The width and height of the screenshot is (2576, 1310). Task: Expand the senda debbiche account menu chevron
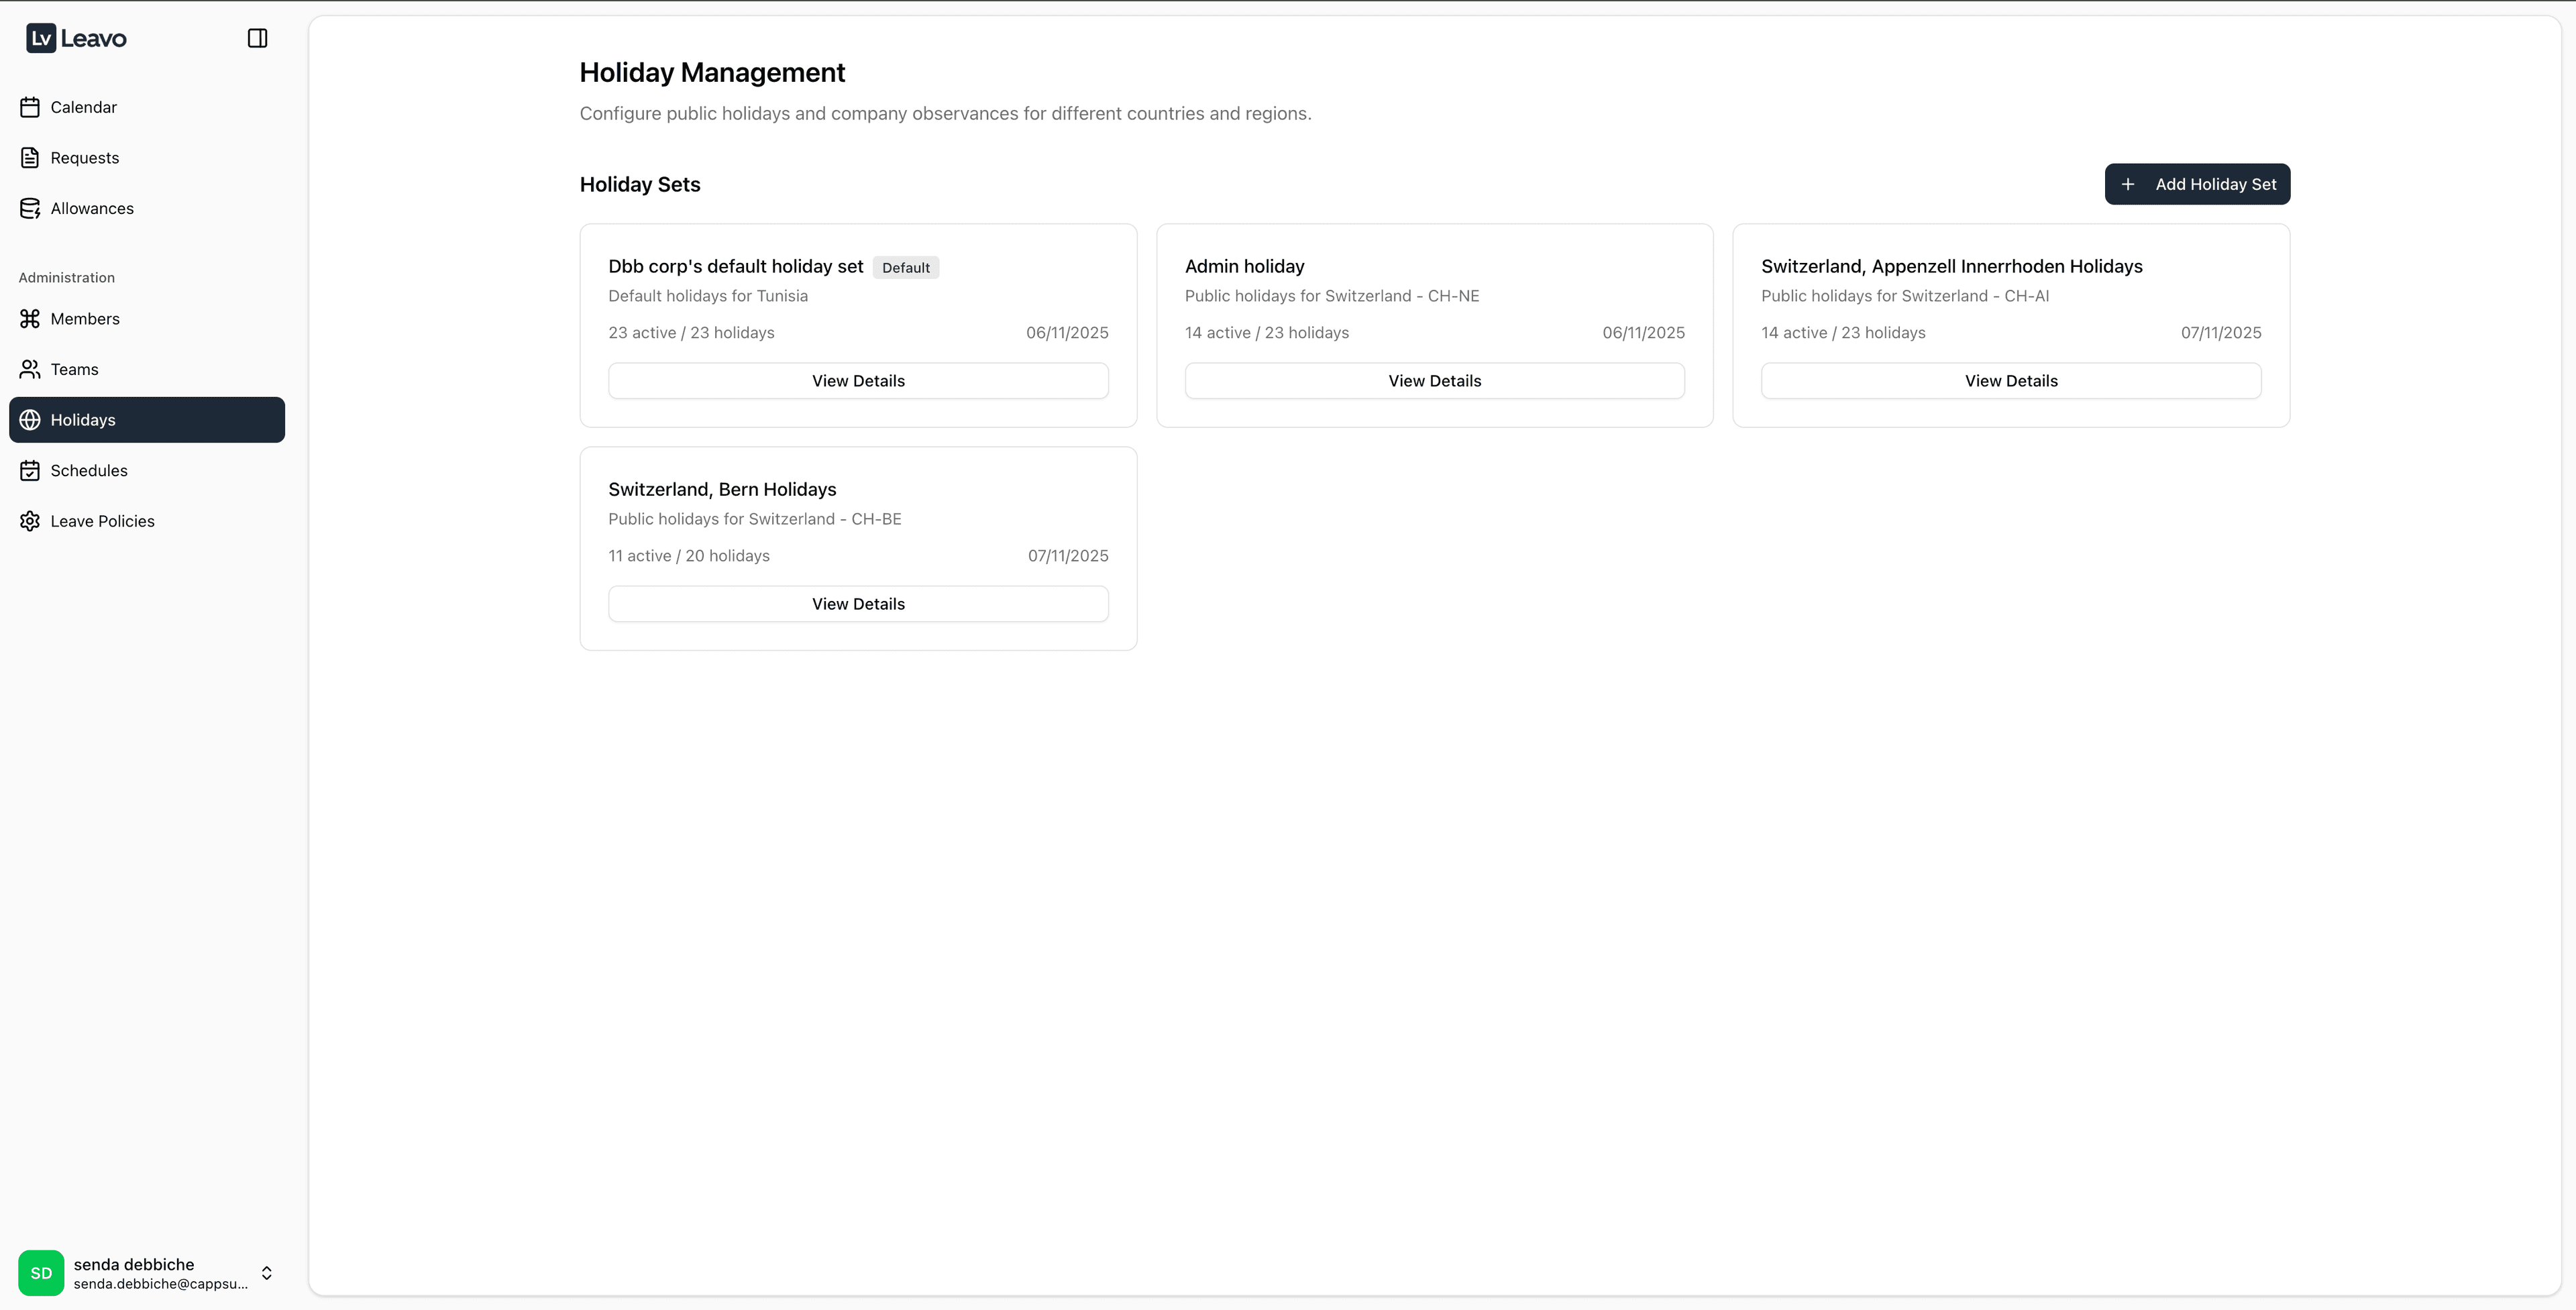[267, 1272]
